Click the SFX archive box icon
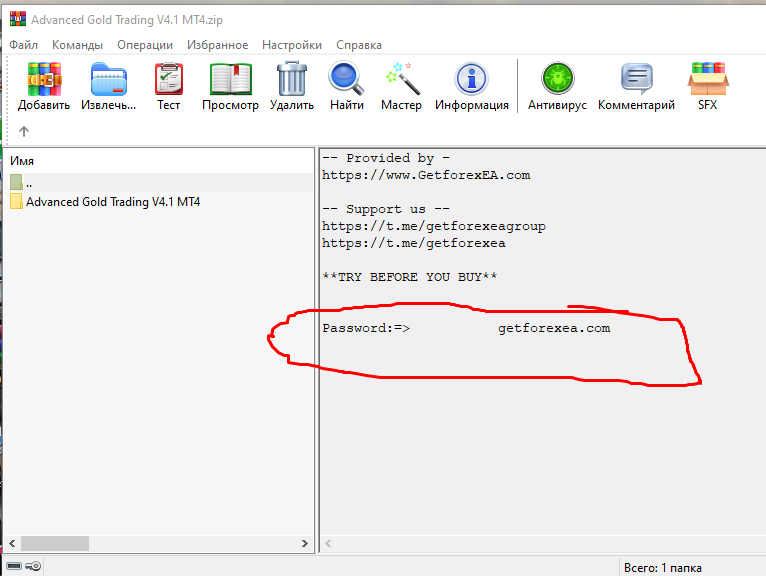This screenshot has width=766, height=576. [x=708, y=79]
